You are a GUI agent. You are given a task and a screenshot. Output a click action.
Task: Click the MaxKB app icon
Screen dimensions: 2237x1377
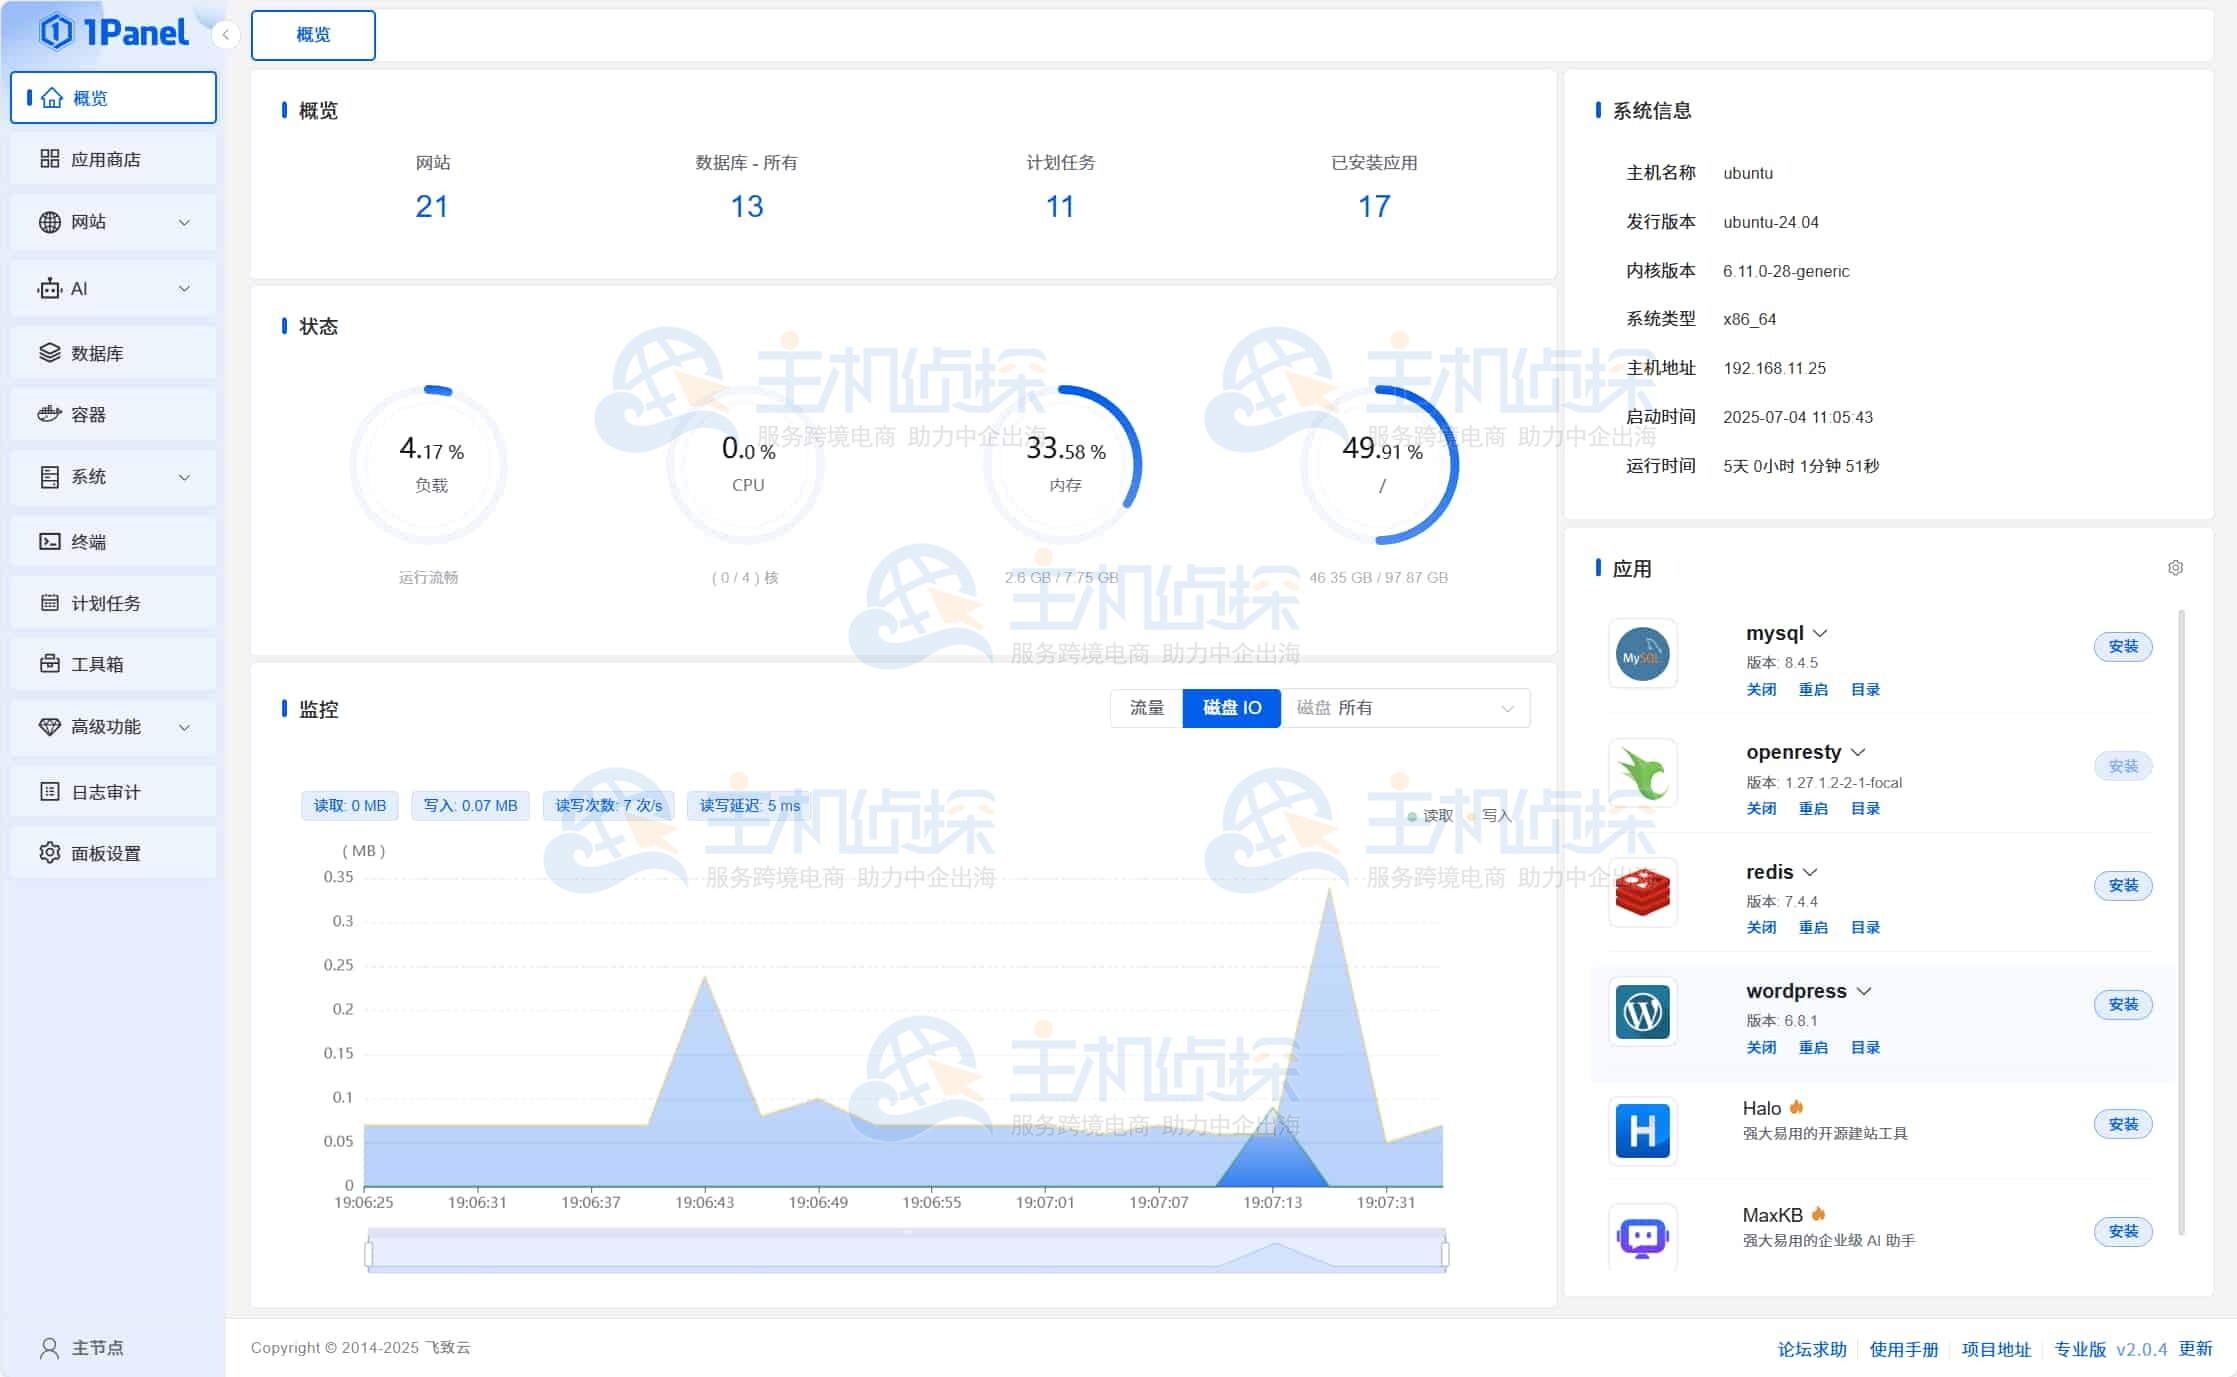click(1642, 1238)
